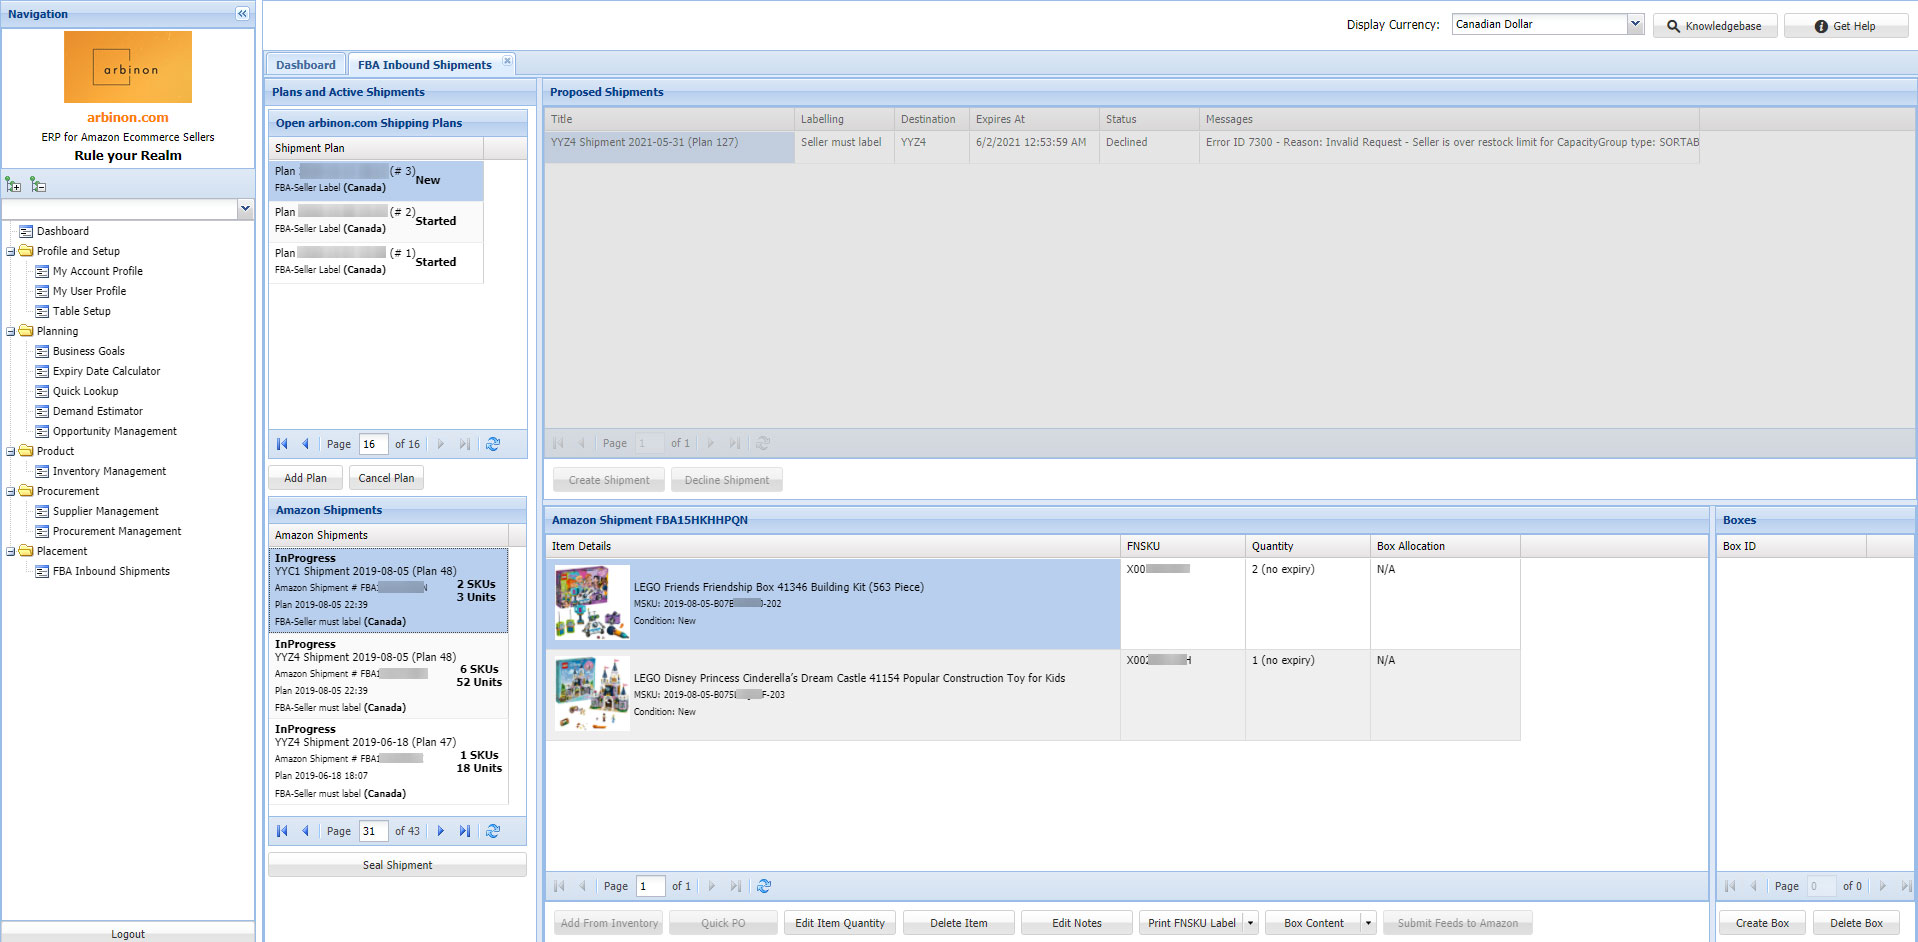
Task: Open Box Content dropdown arrow
Action: tap(1369, 923)
